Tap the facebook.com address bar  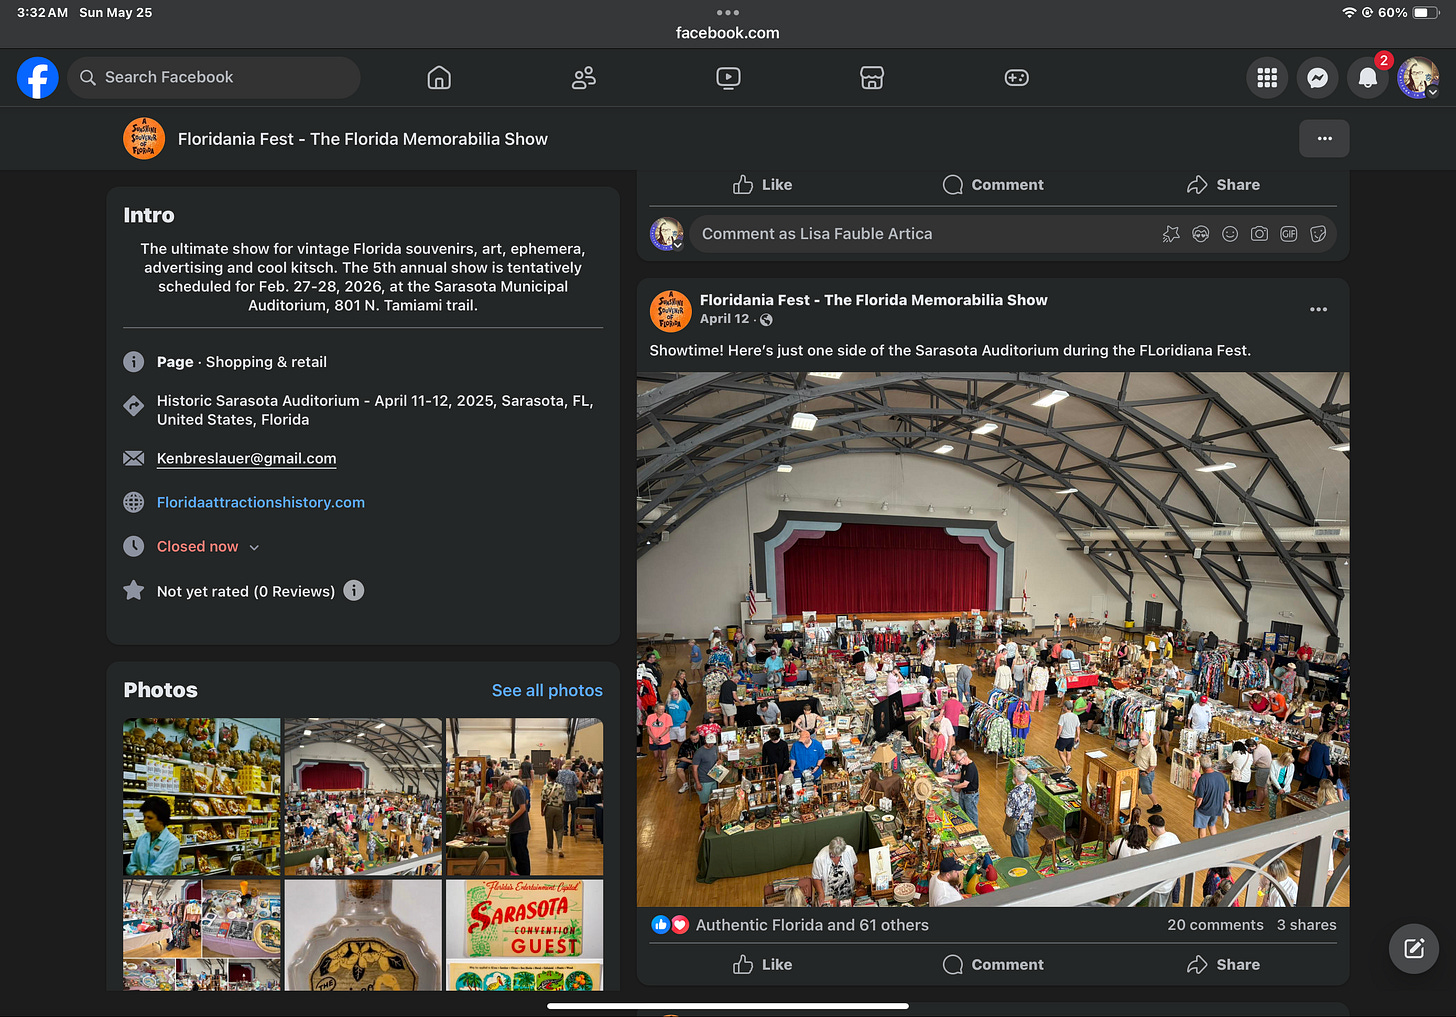[x=728, y=33]
